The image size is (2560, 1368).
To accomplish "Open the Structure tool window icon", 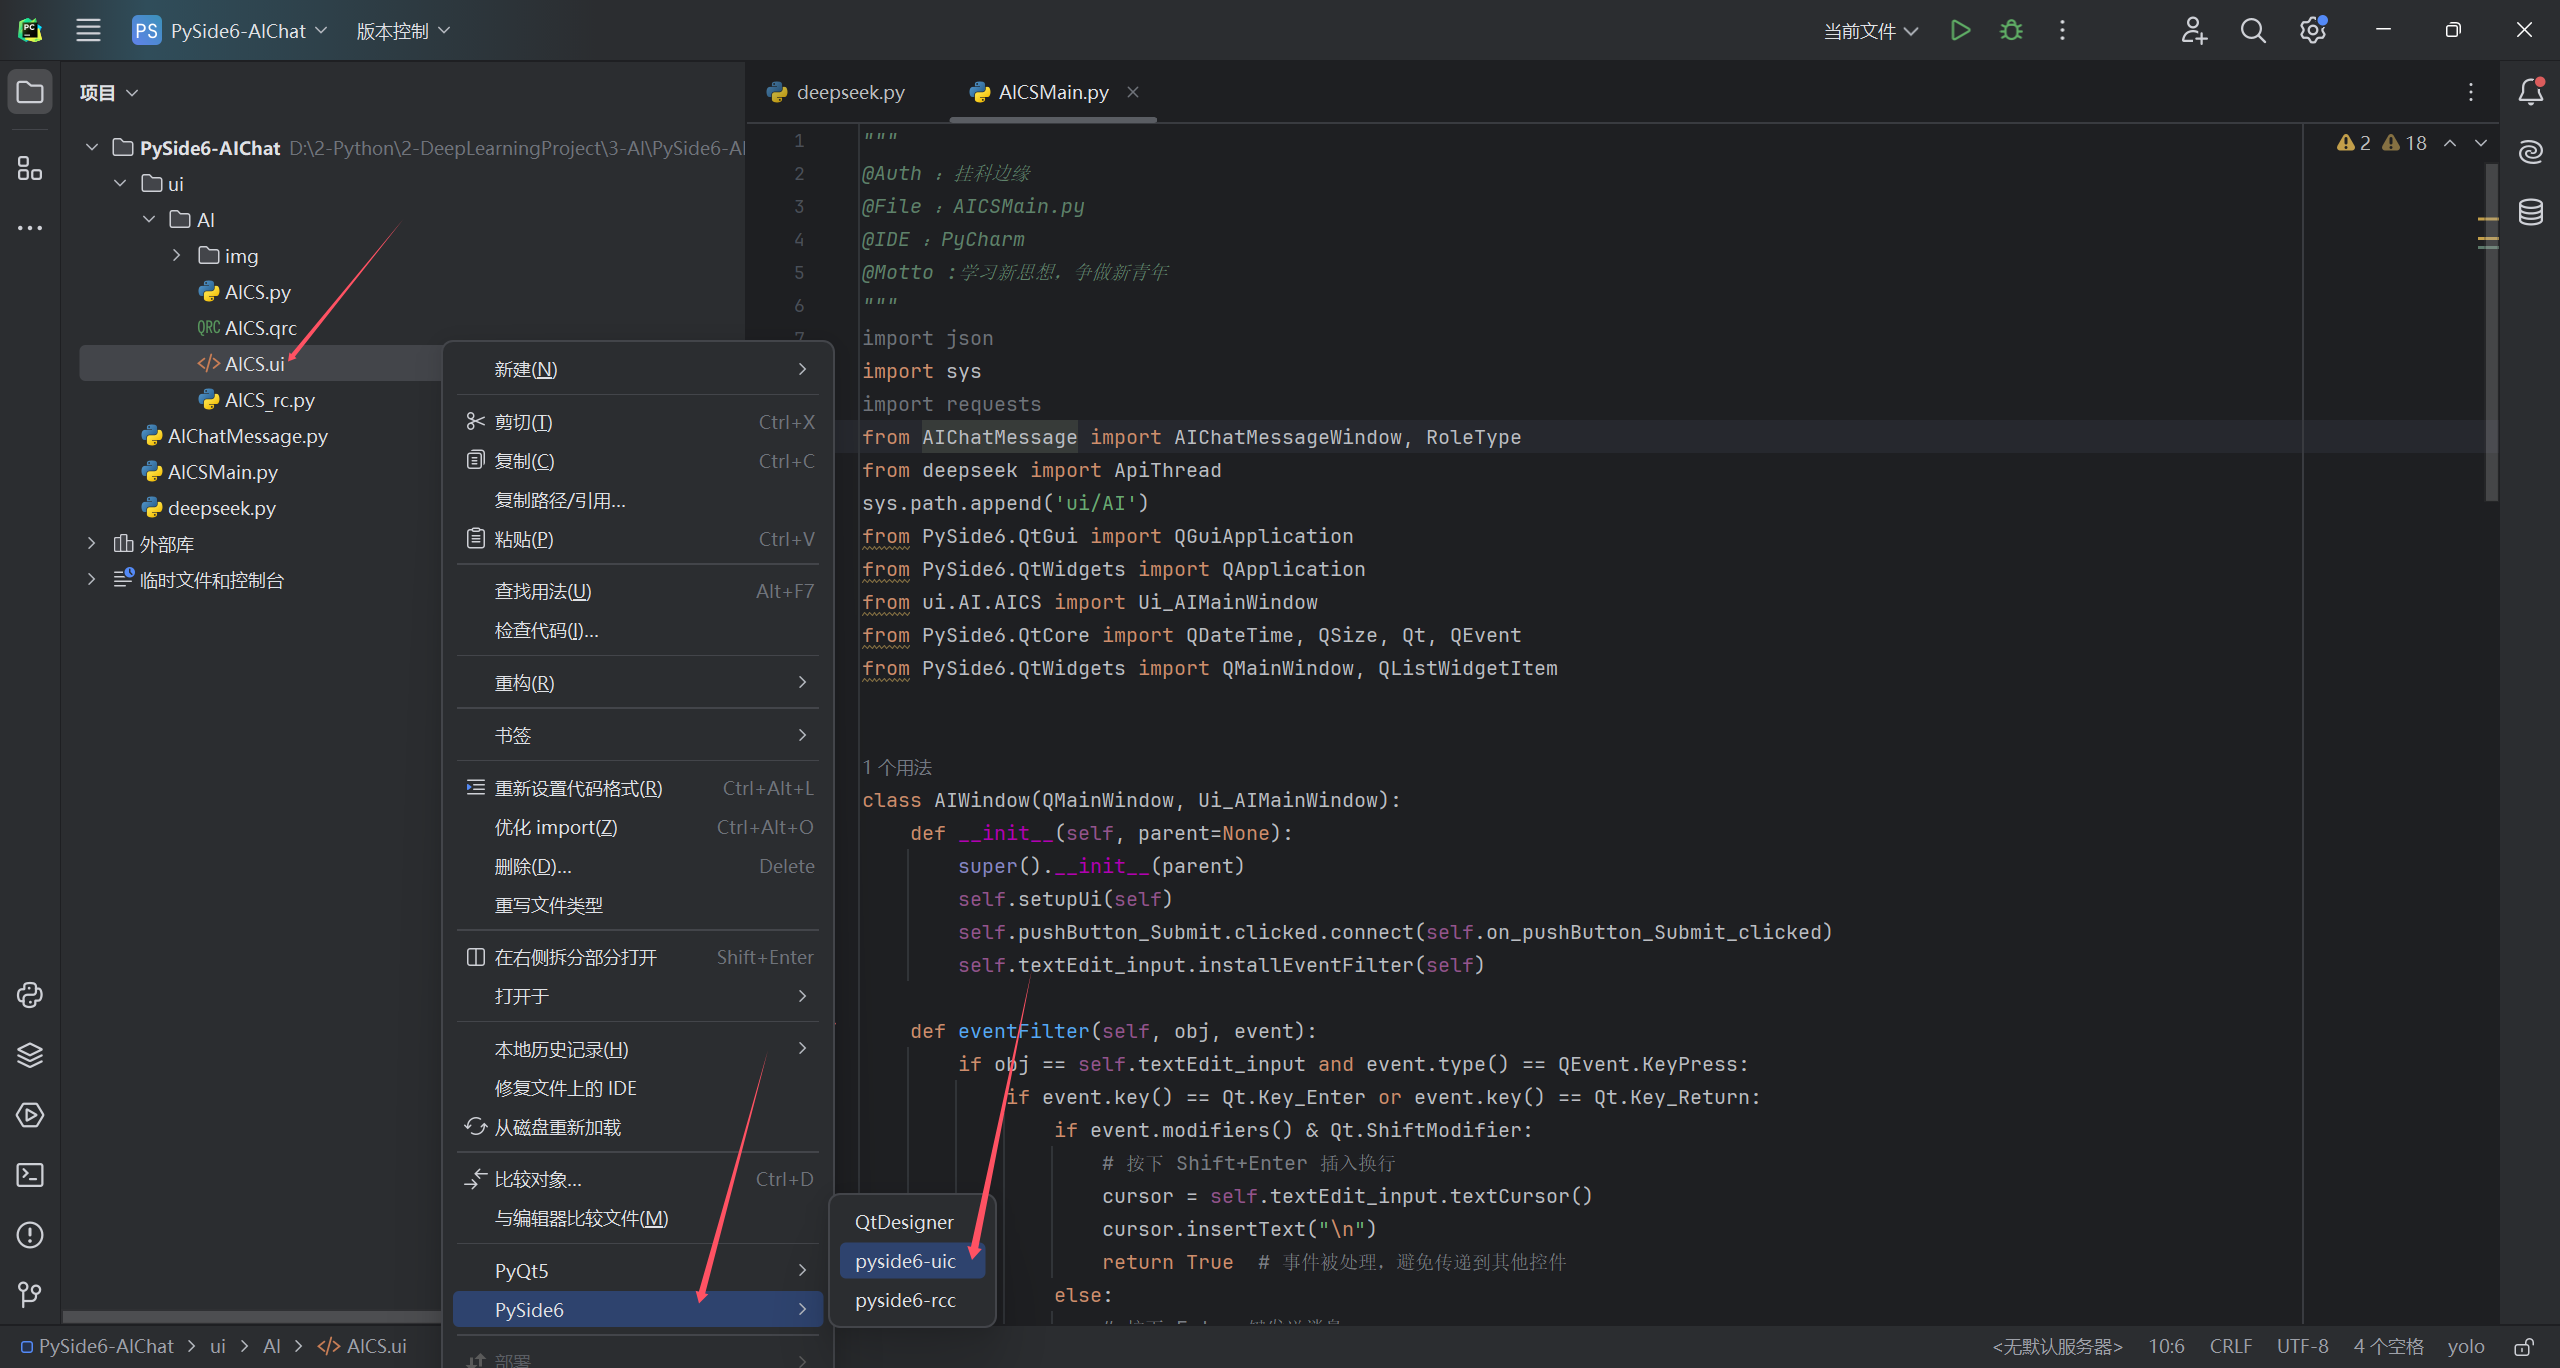I will pos(30,168).
